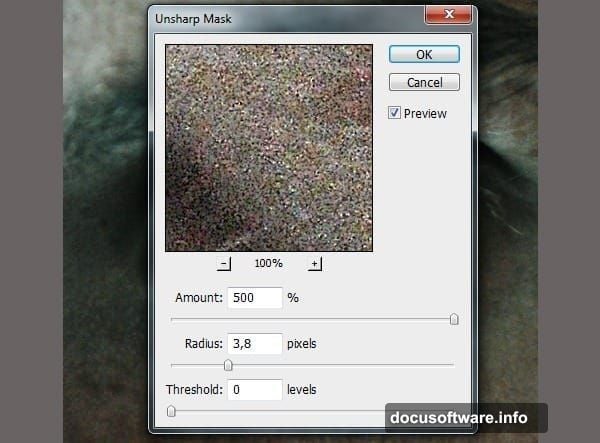The width and height of the screenshot is (600, 443).
Task: Click the Amount slider handle
Action: (x=454, y=319)
